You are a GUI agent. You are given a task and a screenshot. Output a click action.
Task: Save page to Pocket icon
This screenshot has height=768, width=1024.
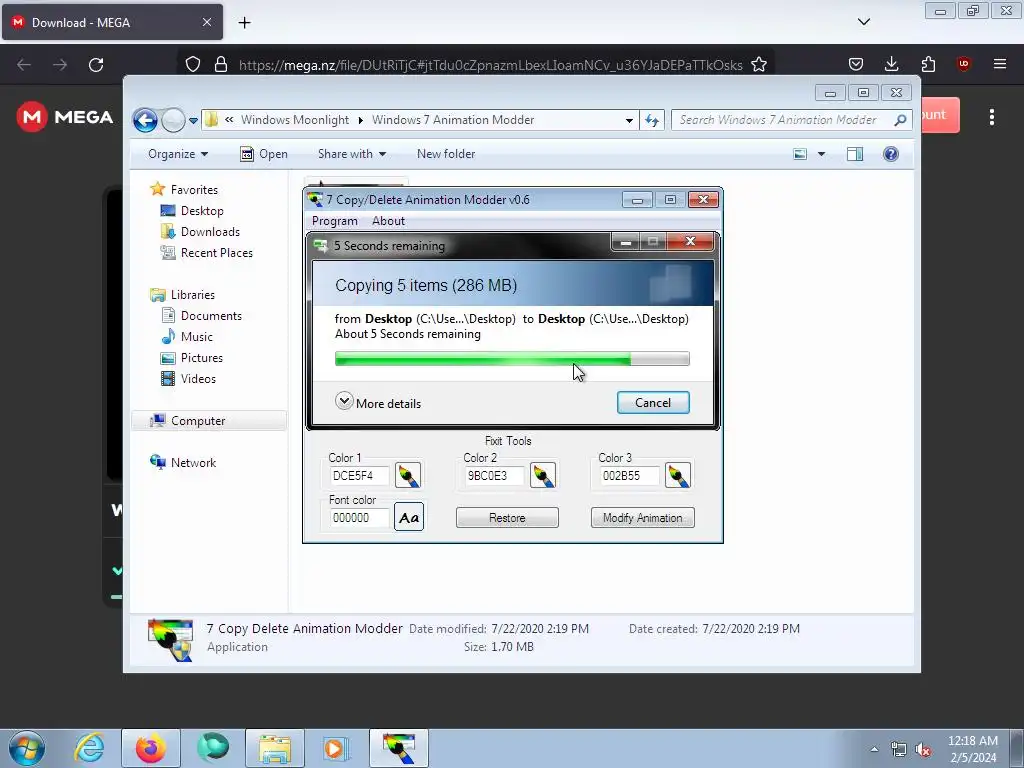[856, 64]
